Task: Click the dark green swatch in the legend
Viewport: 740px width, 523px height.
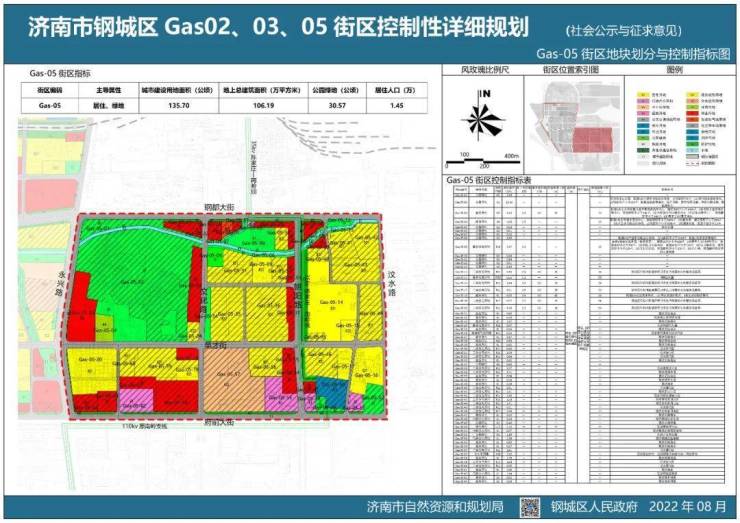Action: pos(644,150)
